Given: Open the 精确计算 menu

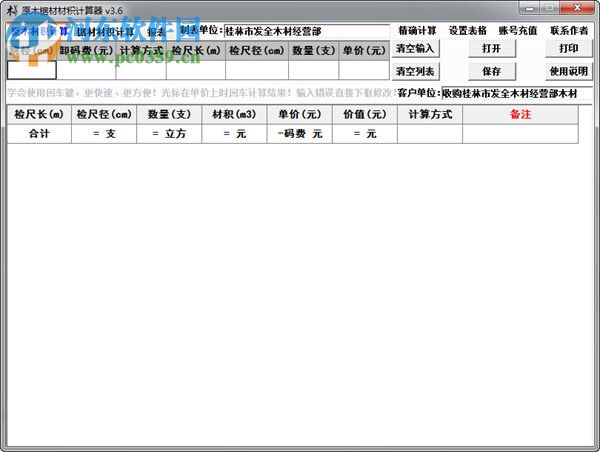Looking at the screenshot, I should pyautogui.click(x=417, y=31).
